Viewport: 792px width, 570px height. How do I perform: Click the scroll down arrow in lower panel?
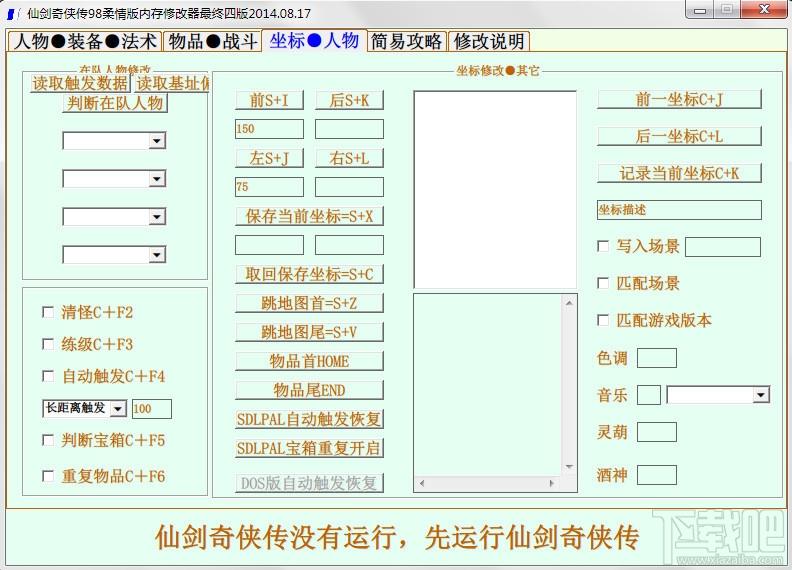[x=569, y=467]
